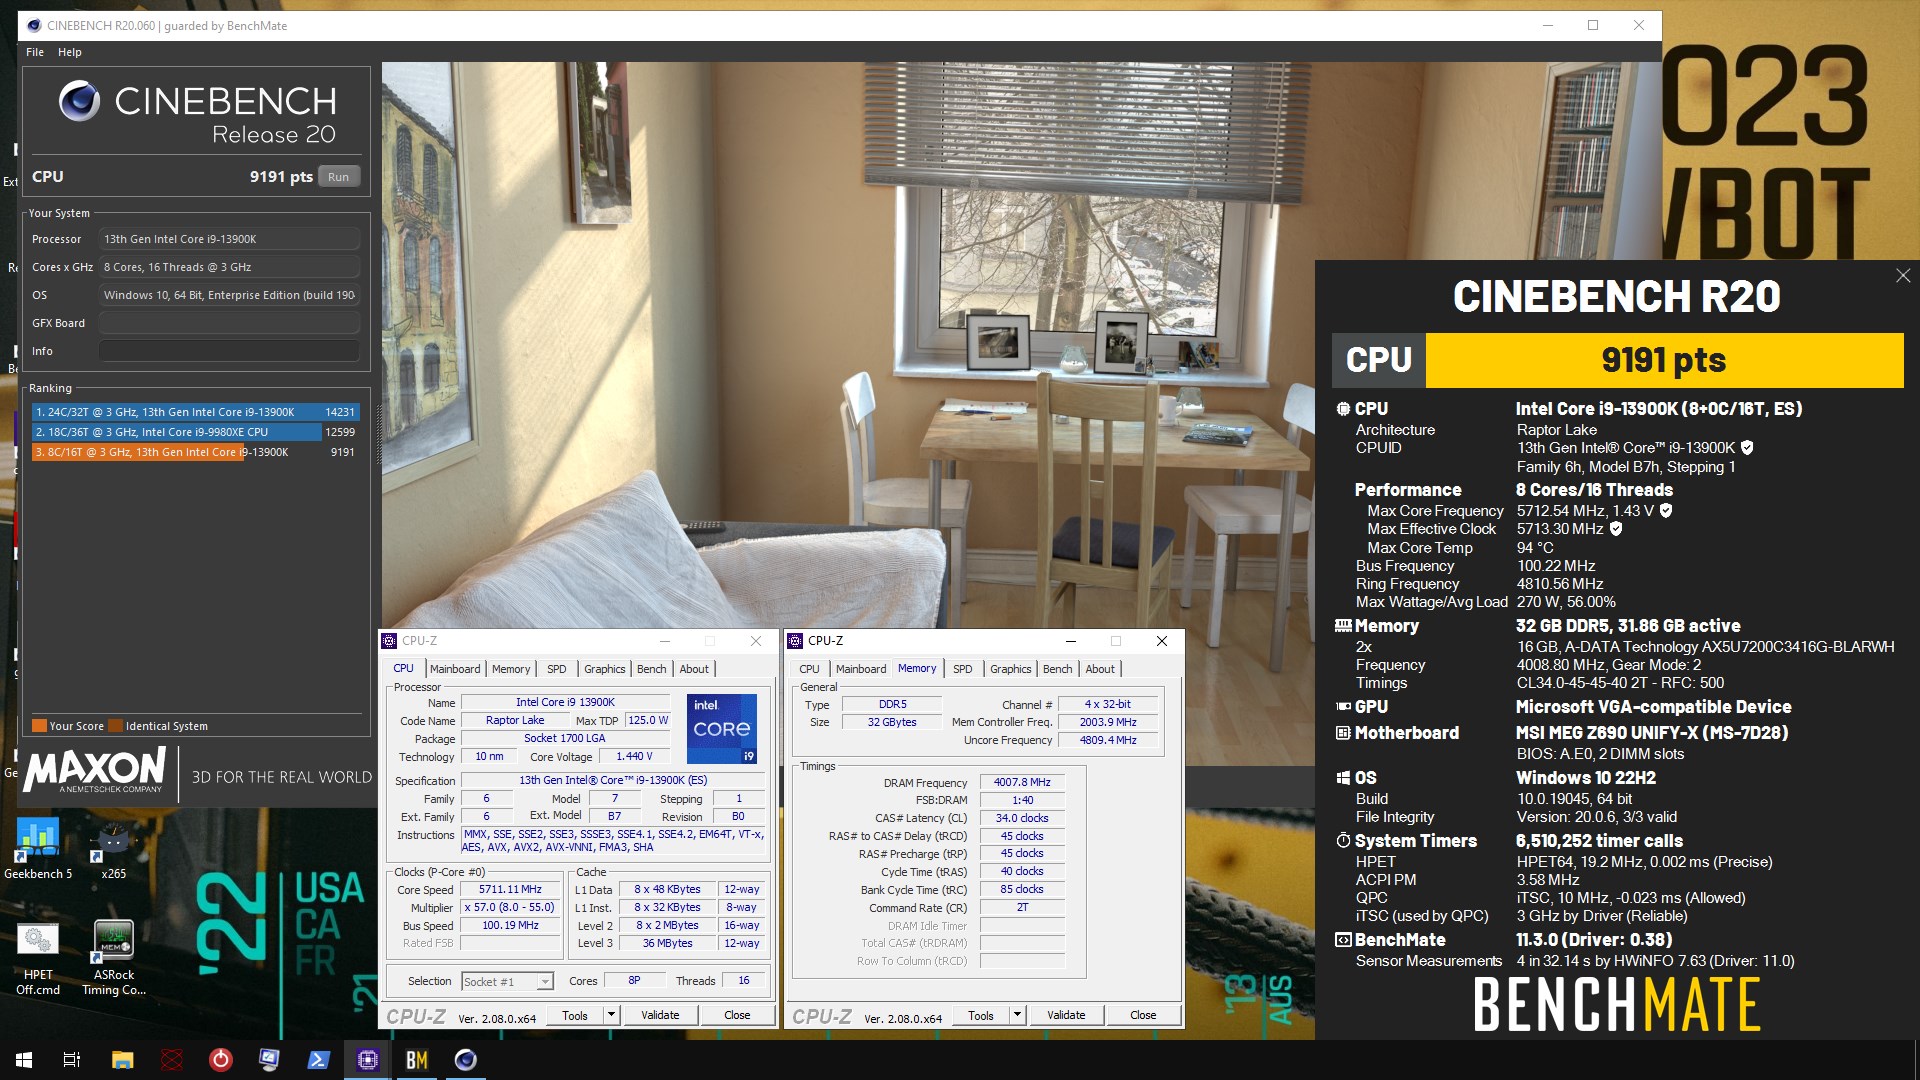Switch to Memory tab in the CPU-tab CPU-Z window
The image size is (1920, 1080).
[511, 669]
